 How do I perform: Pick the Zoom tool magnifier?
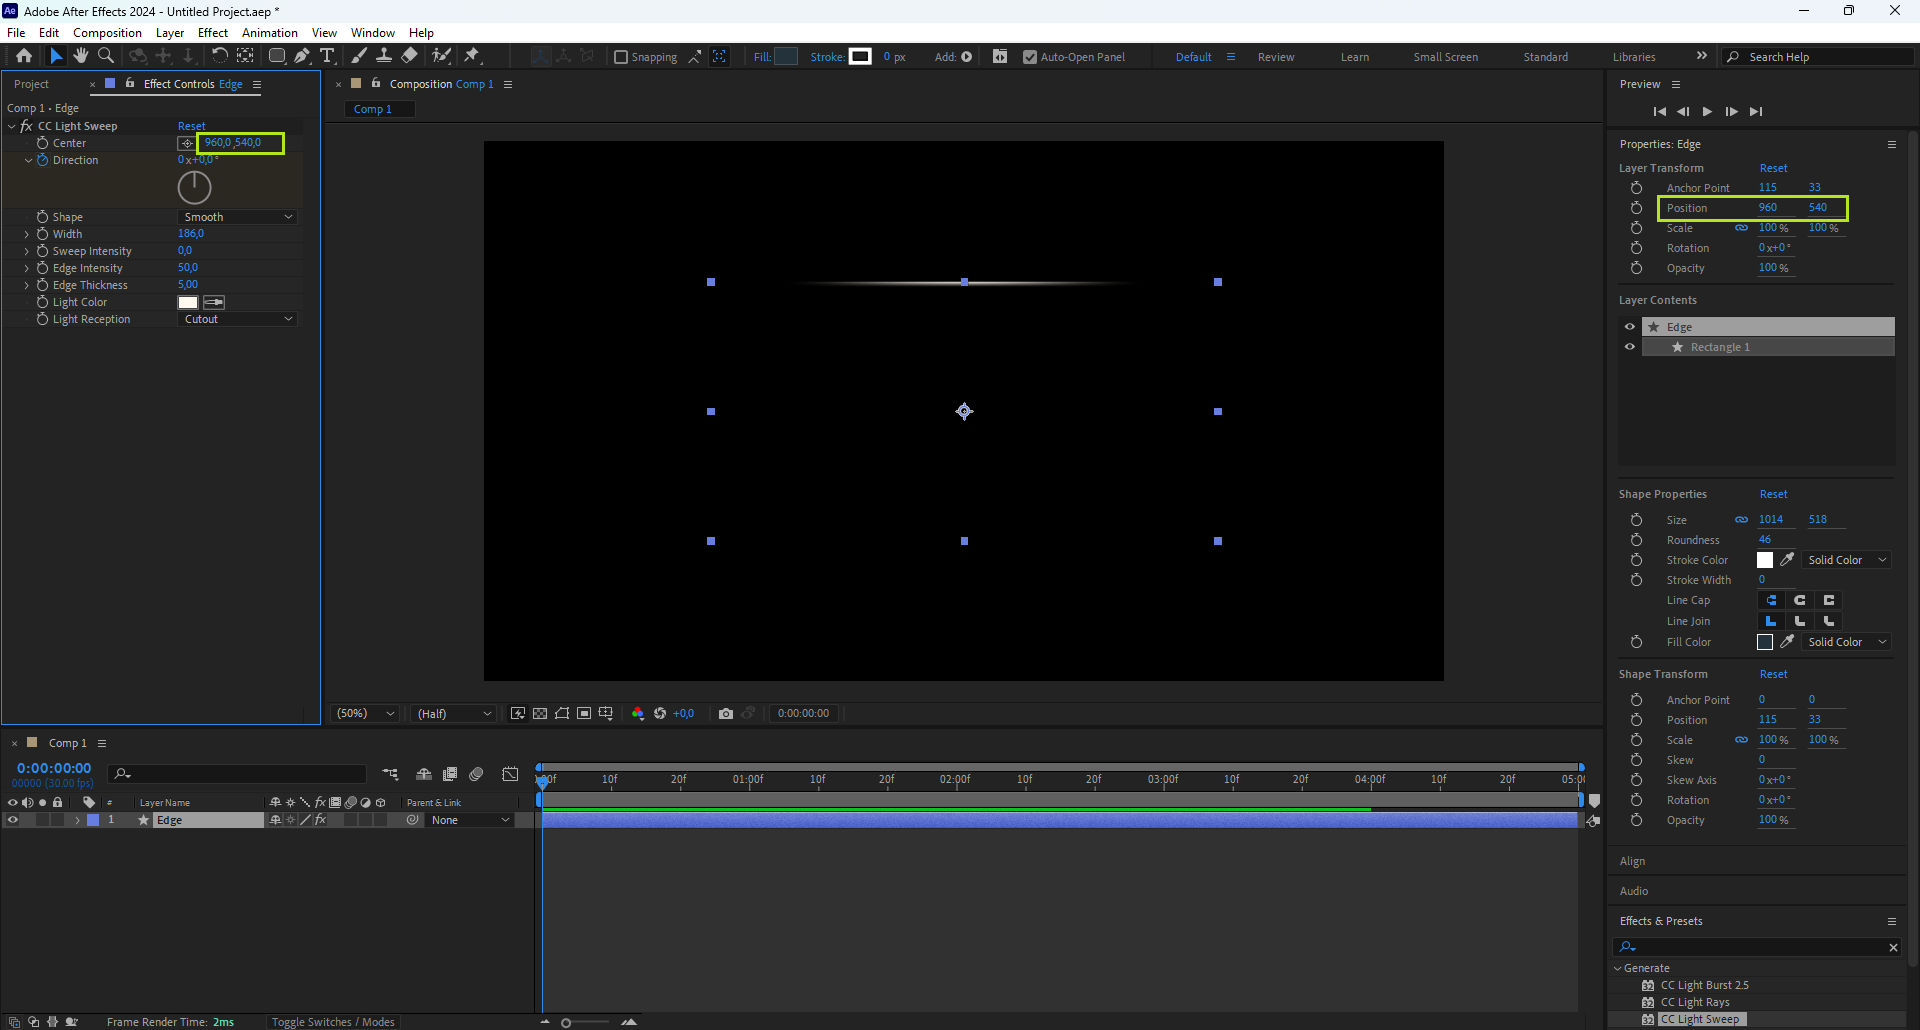(x=106, y=56)
